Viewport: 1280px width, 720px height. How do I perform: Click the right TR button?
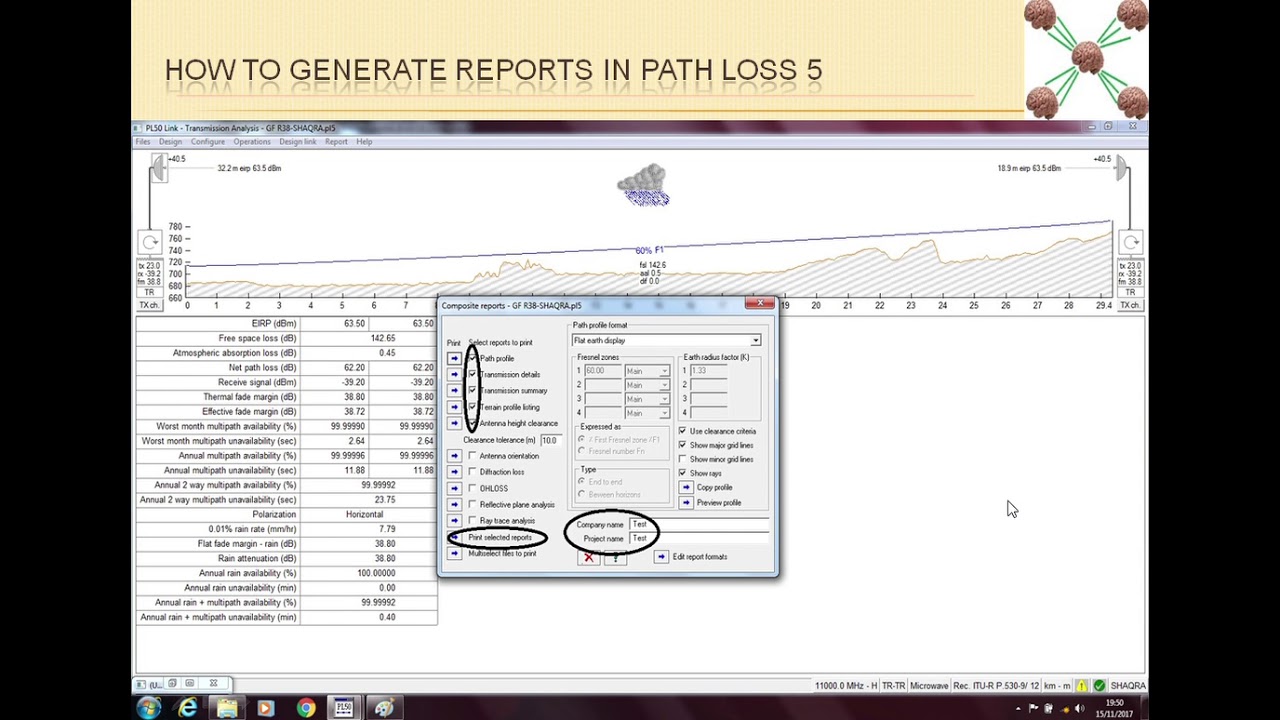[1131, 292]
